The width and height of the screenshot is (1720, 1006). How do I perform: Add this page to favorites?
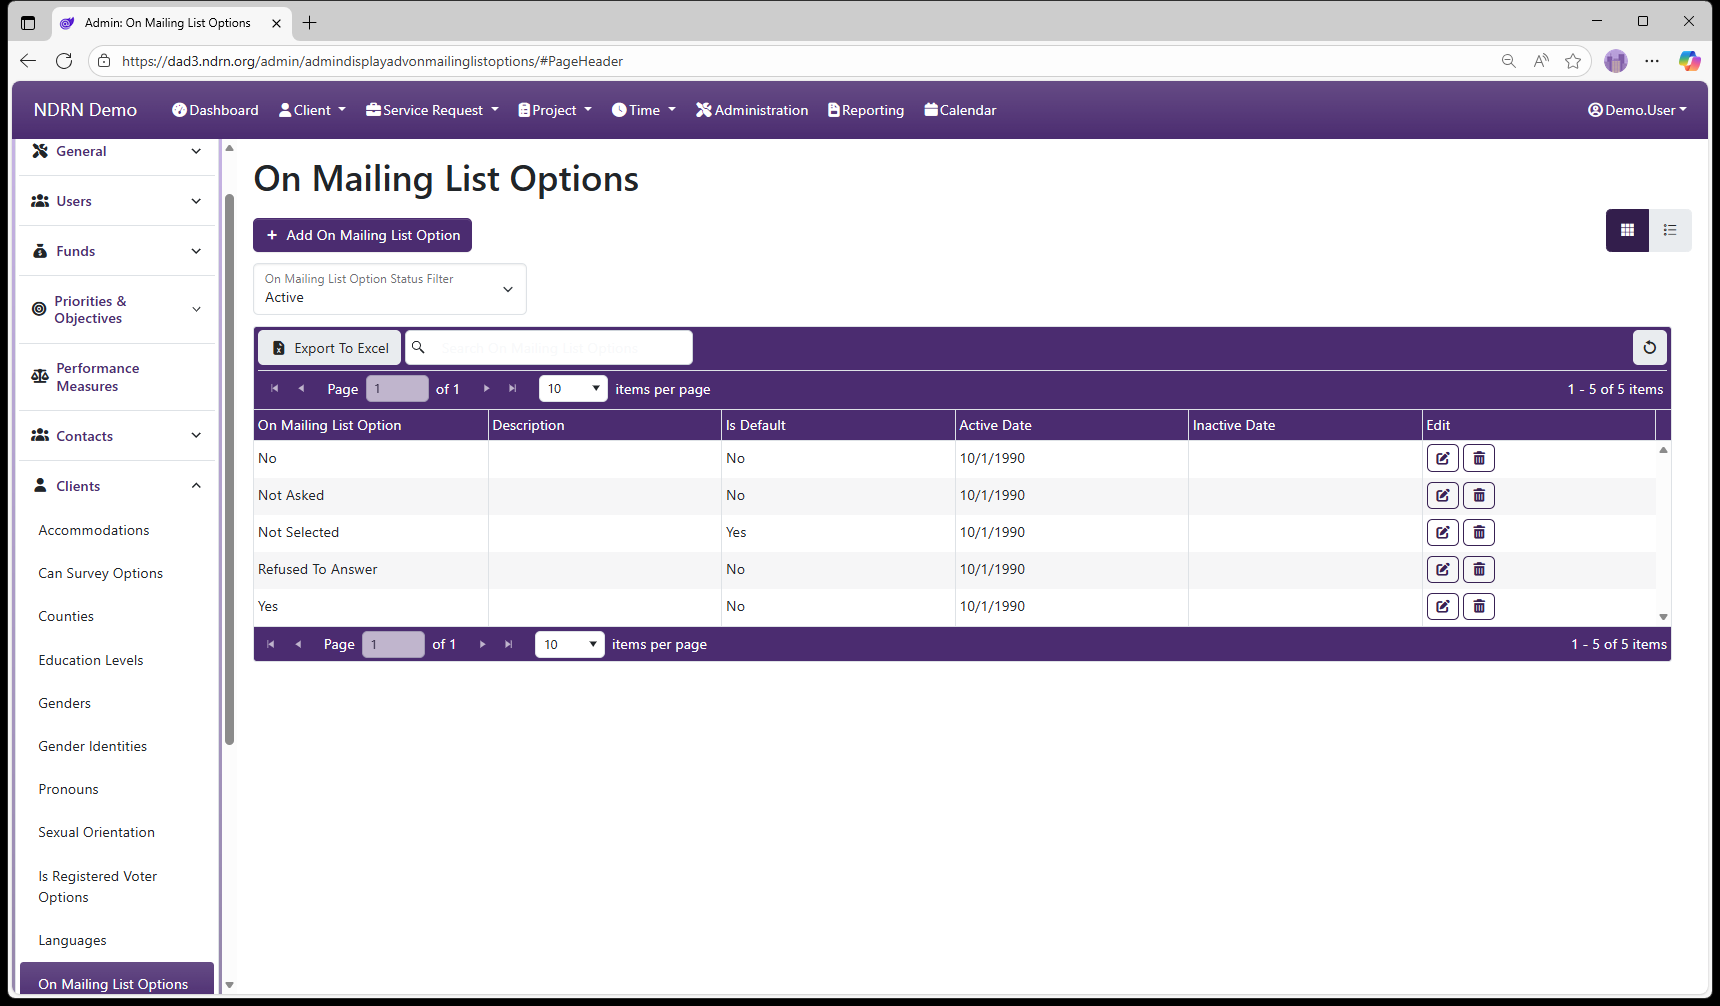click(x=1573, y=61)
